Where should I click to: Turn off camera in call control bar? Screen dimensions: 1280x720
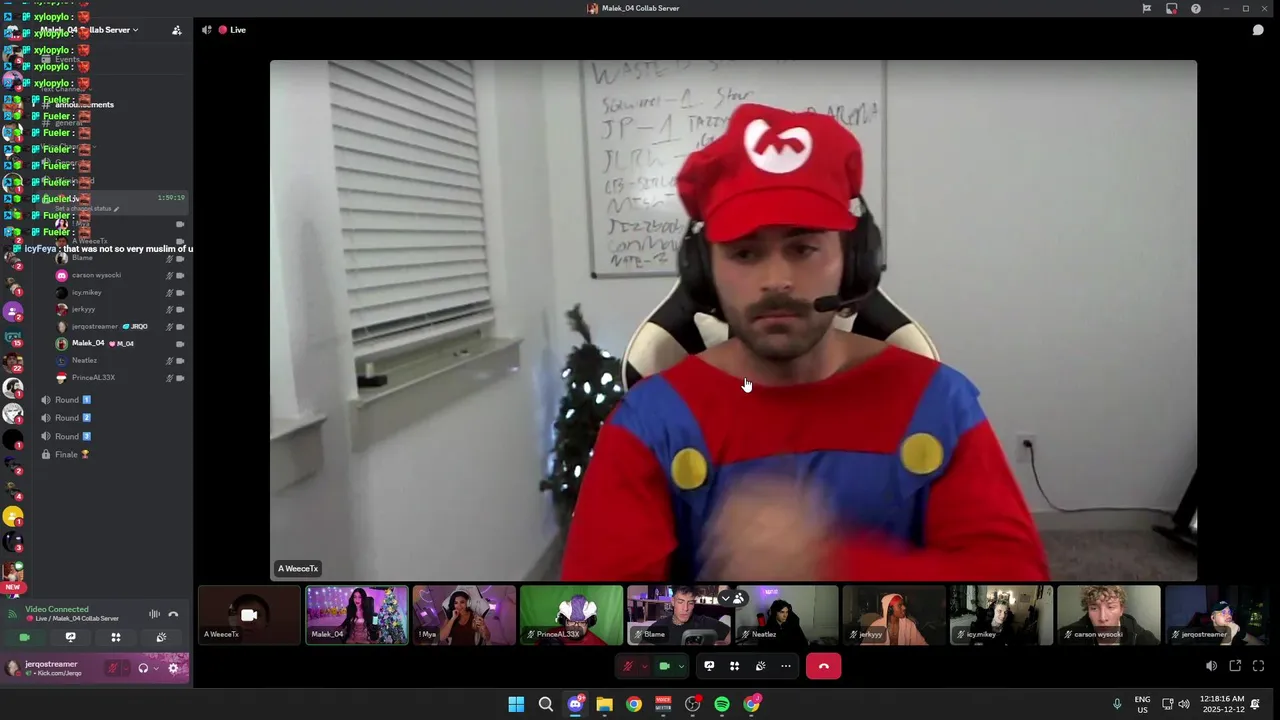pyautogui.click(x=664, y=666)
